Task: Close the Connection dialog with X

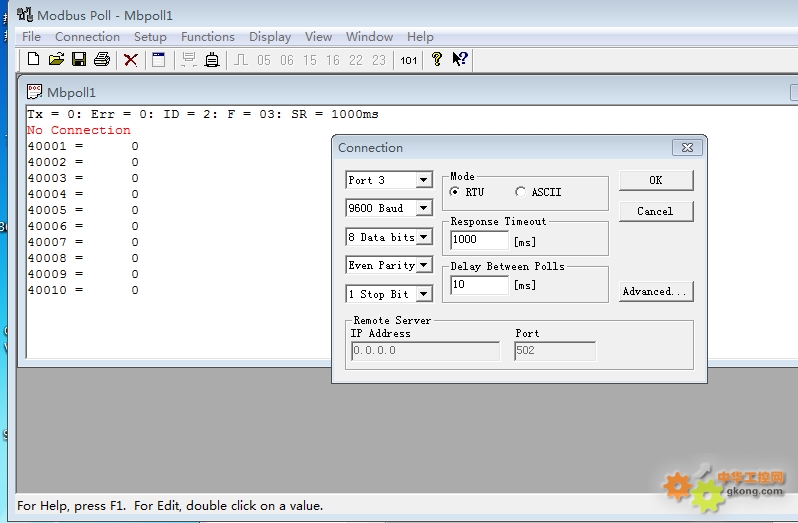Action: [687, 148]
